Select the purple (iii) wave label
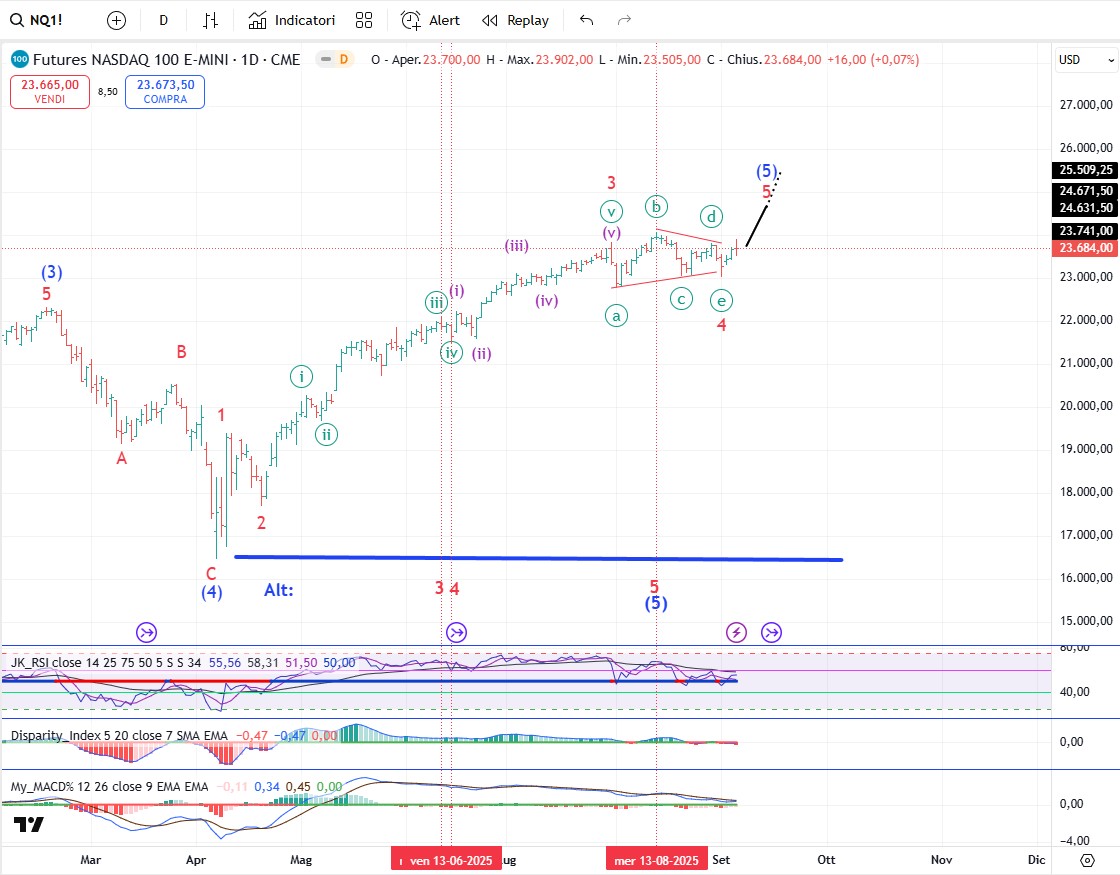The height and width of the screenshot is (875, 1120). pos(516,246)
